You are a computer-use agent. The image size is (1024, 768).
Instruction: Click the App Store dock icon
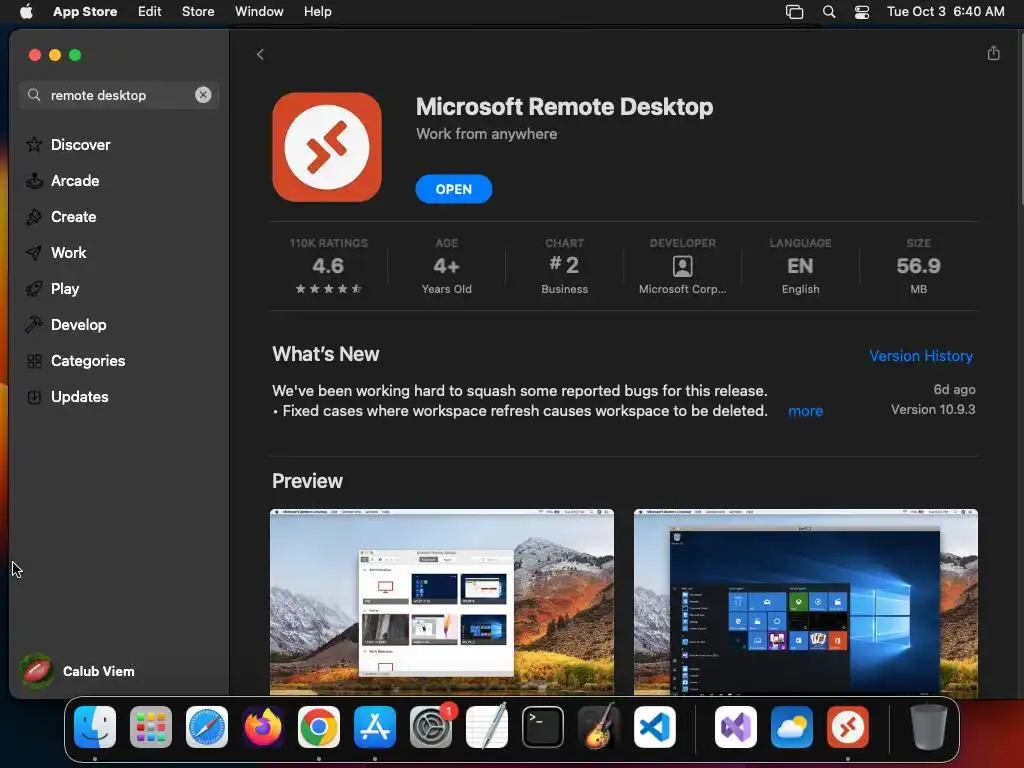[375, 727]
